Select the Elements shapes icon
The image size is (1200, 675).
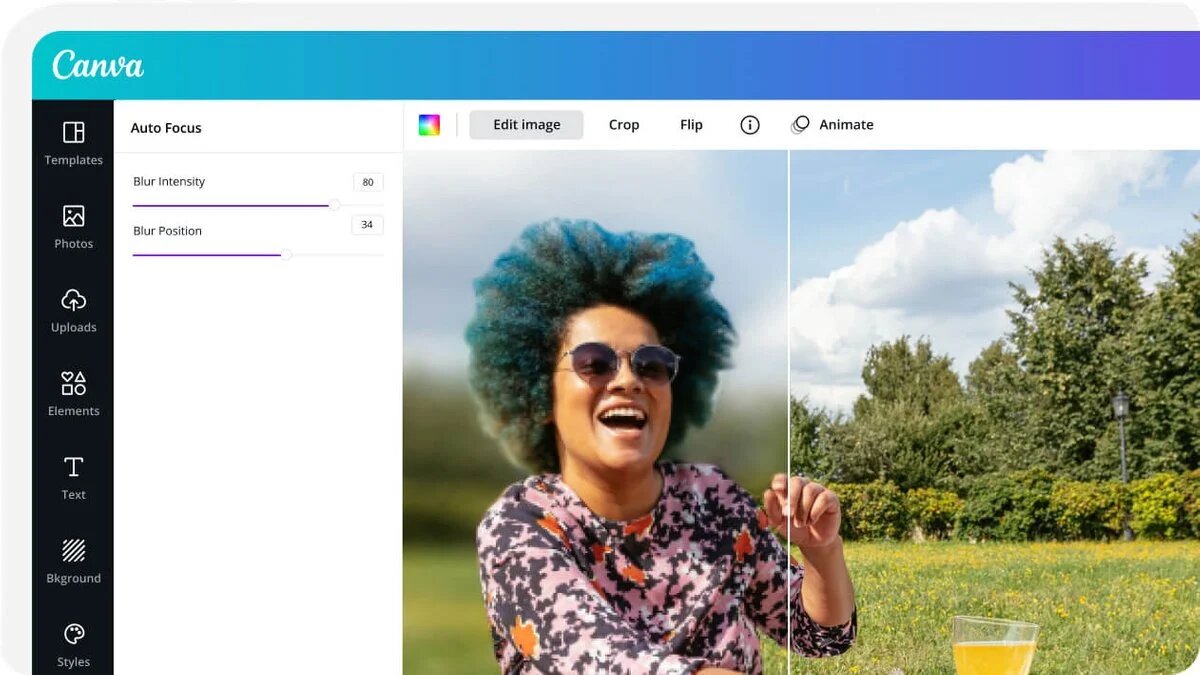pyautogui.click(x=73, y=383)
